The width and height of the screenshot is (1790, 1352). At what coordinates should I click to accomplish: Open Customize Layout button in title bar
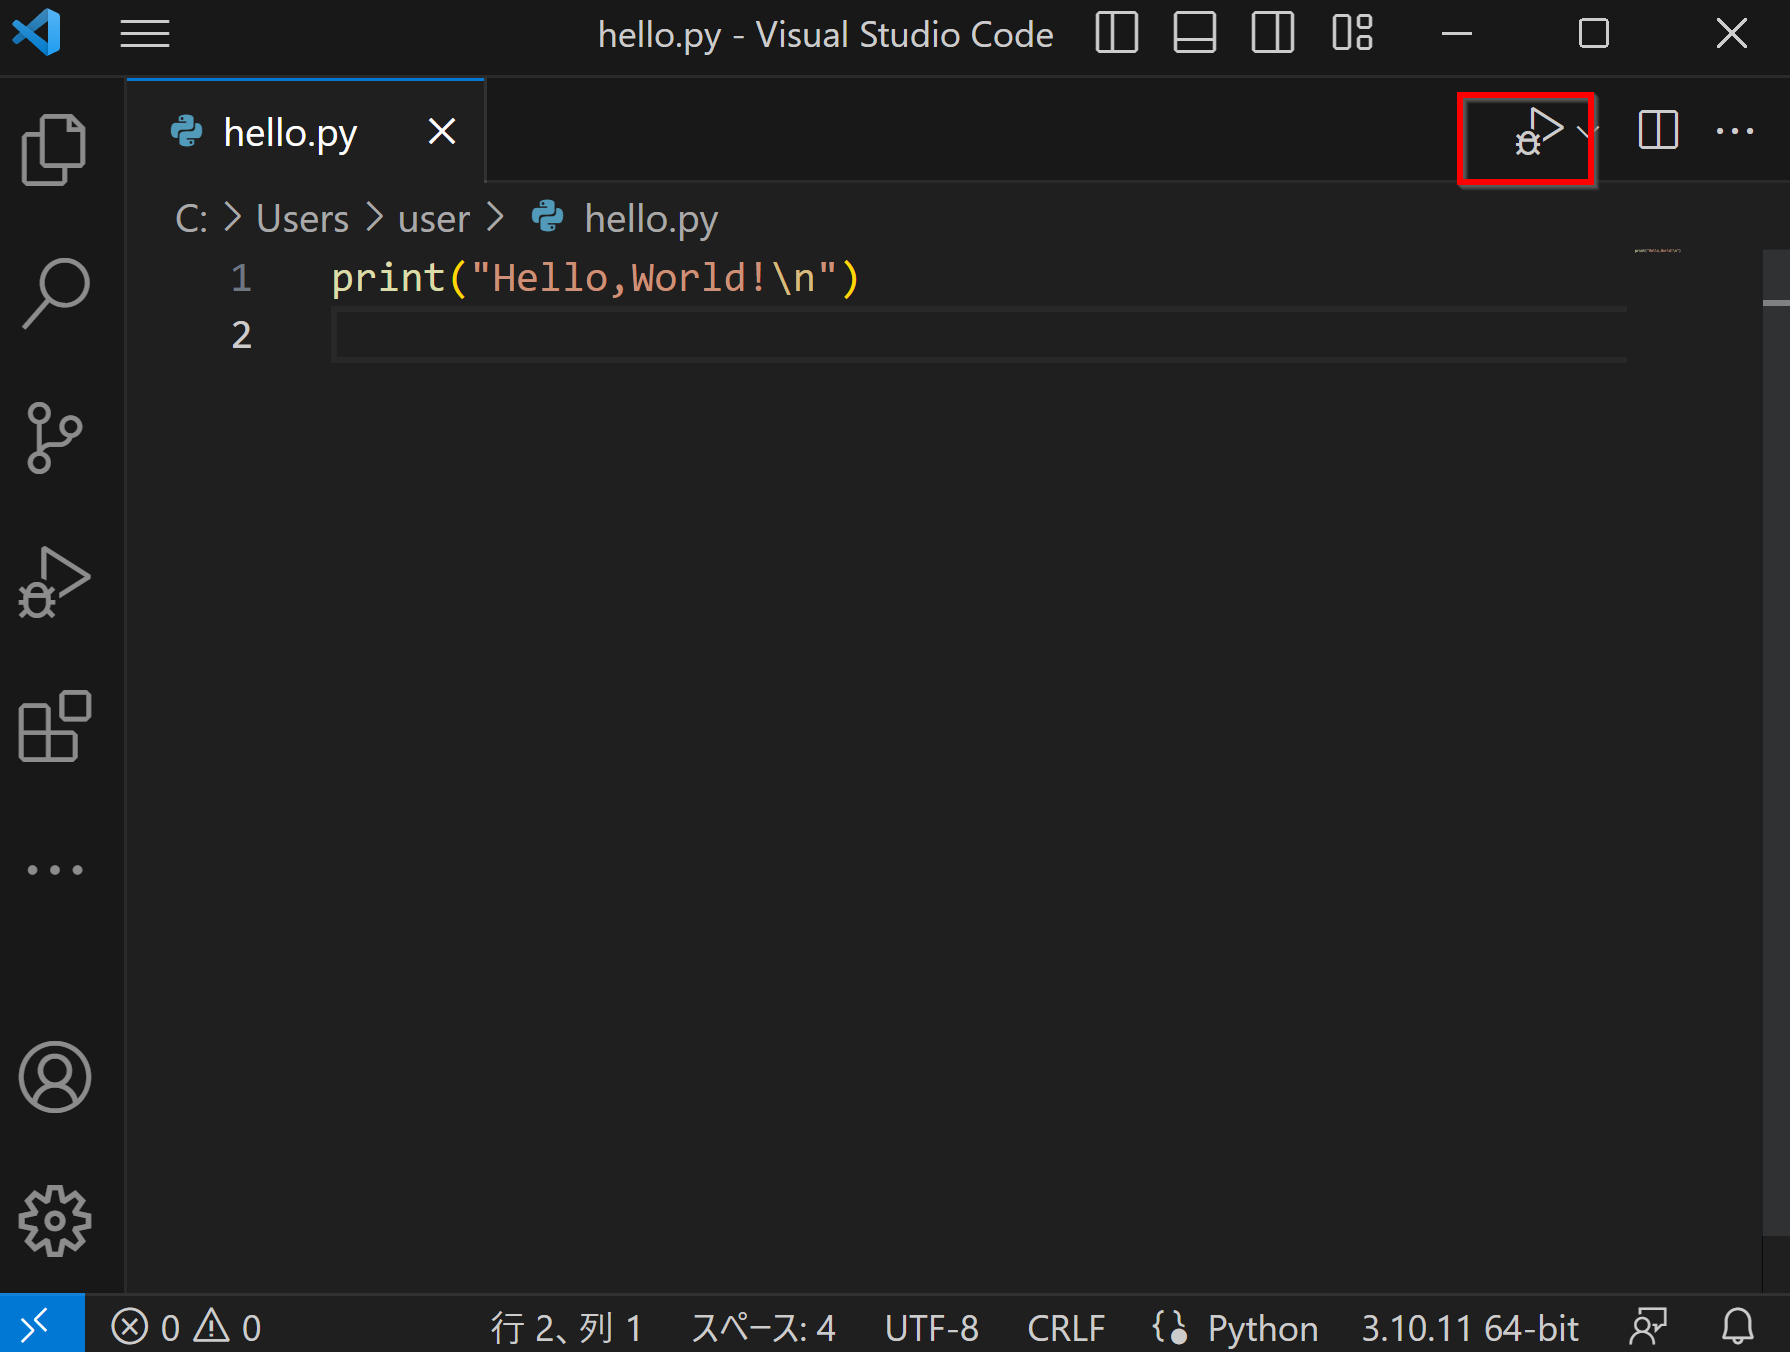pos(1352,33)
